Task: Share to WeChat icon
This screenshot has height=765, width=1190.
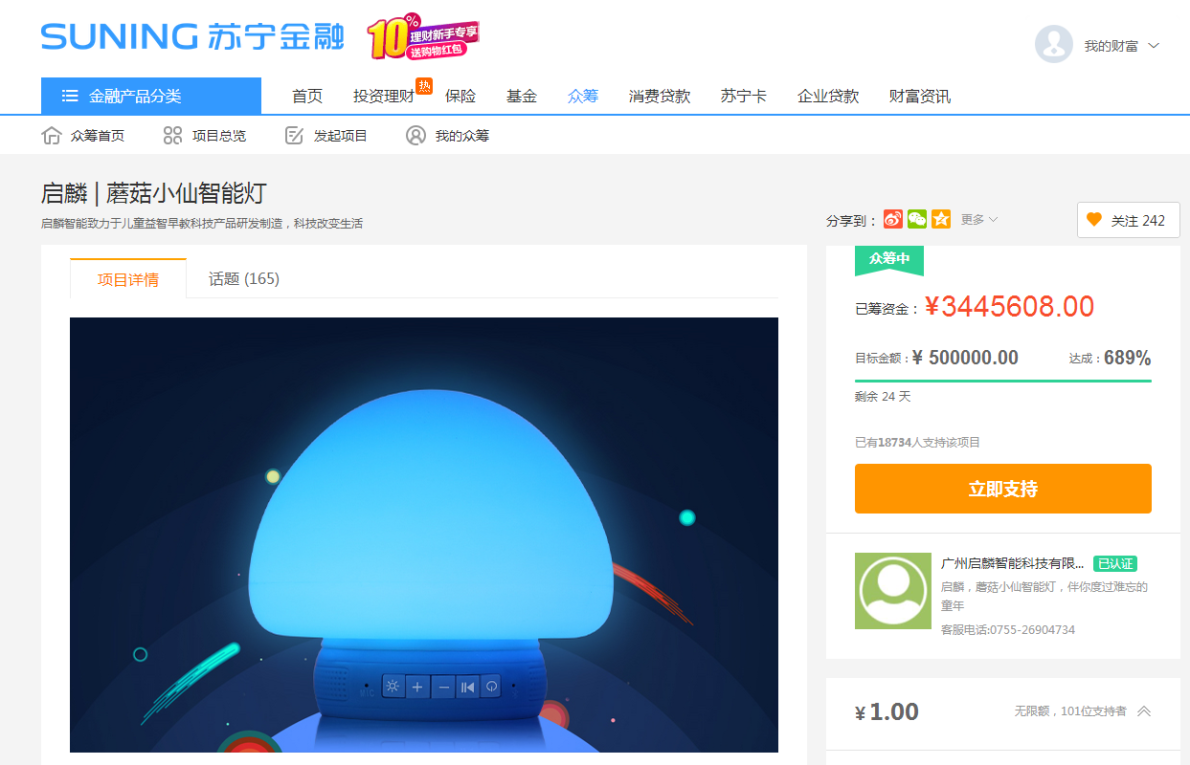Action: click(x=917, y=219)
